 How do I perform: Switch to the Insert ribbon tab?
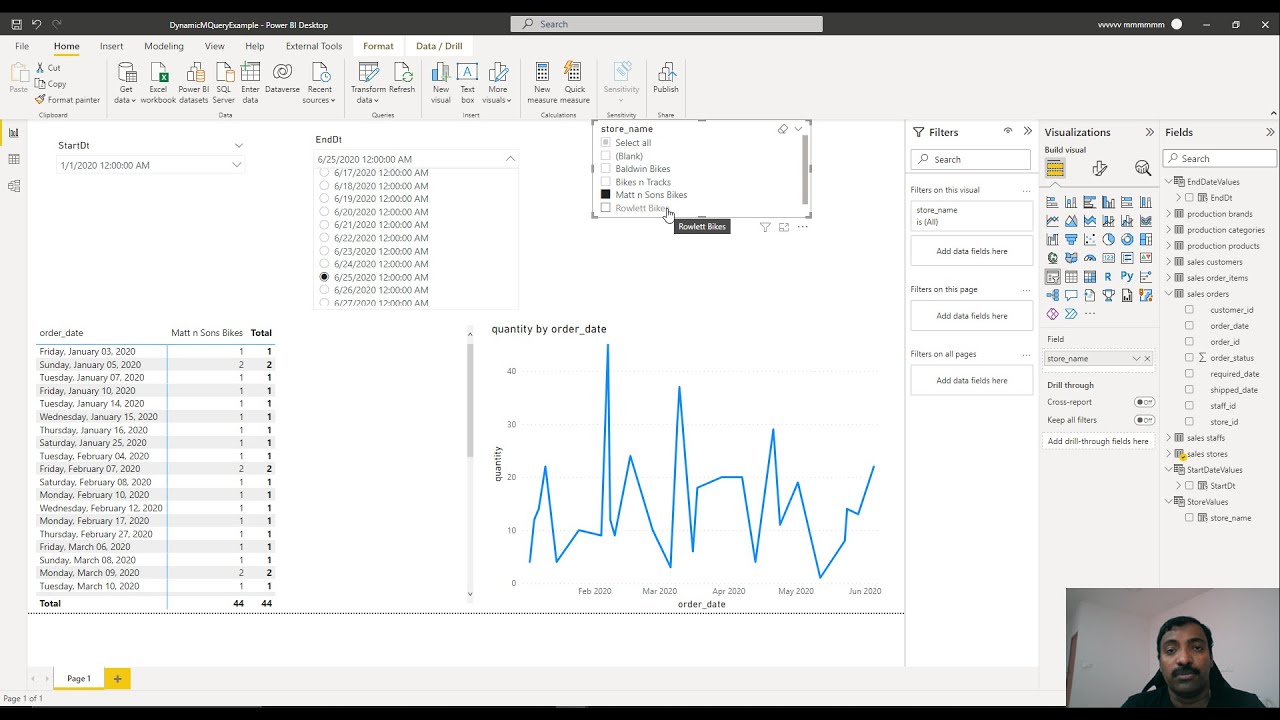tap(111, 46)
